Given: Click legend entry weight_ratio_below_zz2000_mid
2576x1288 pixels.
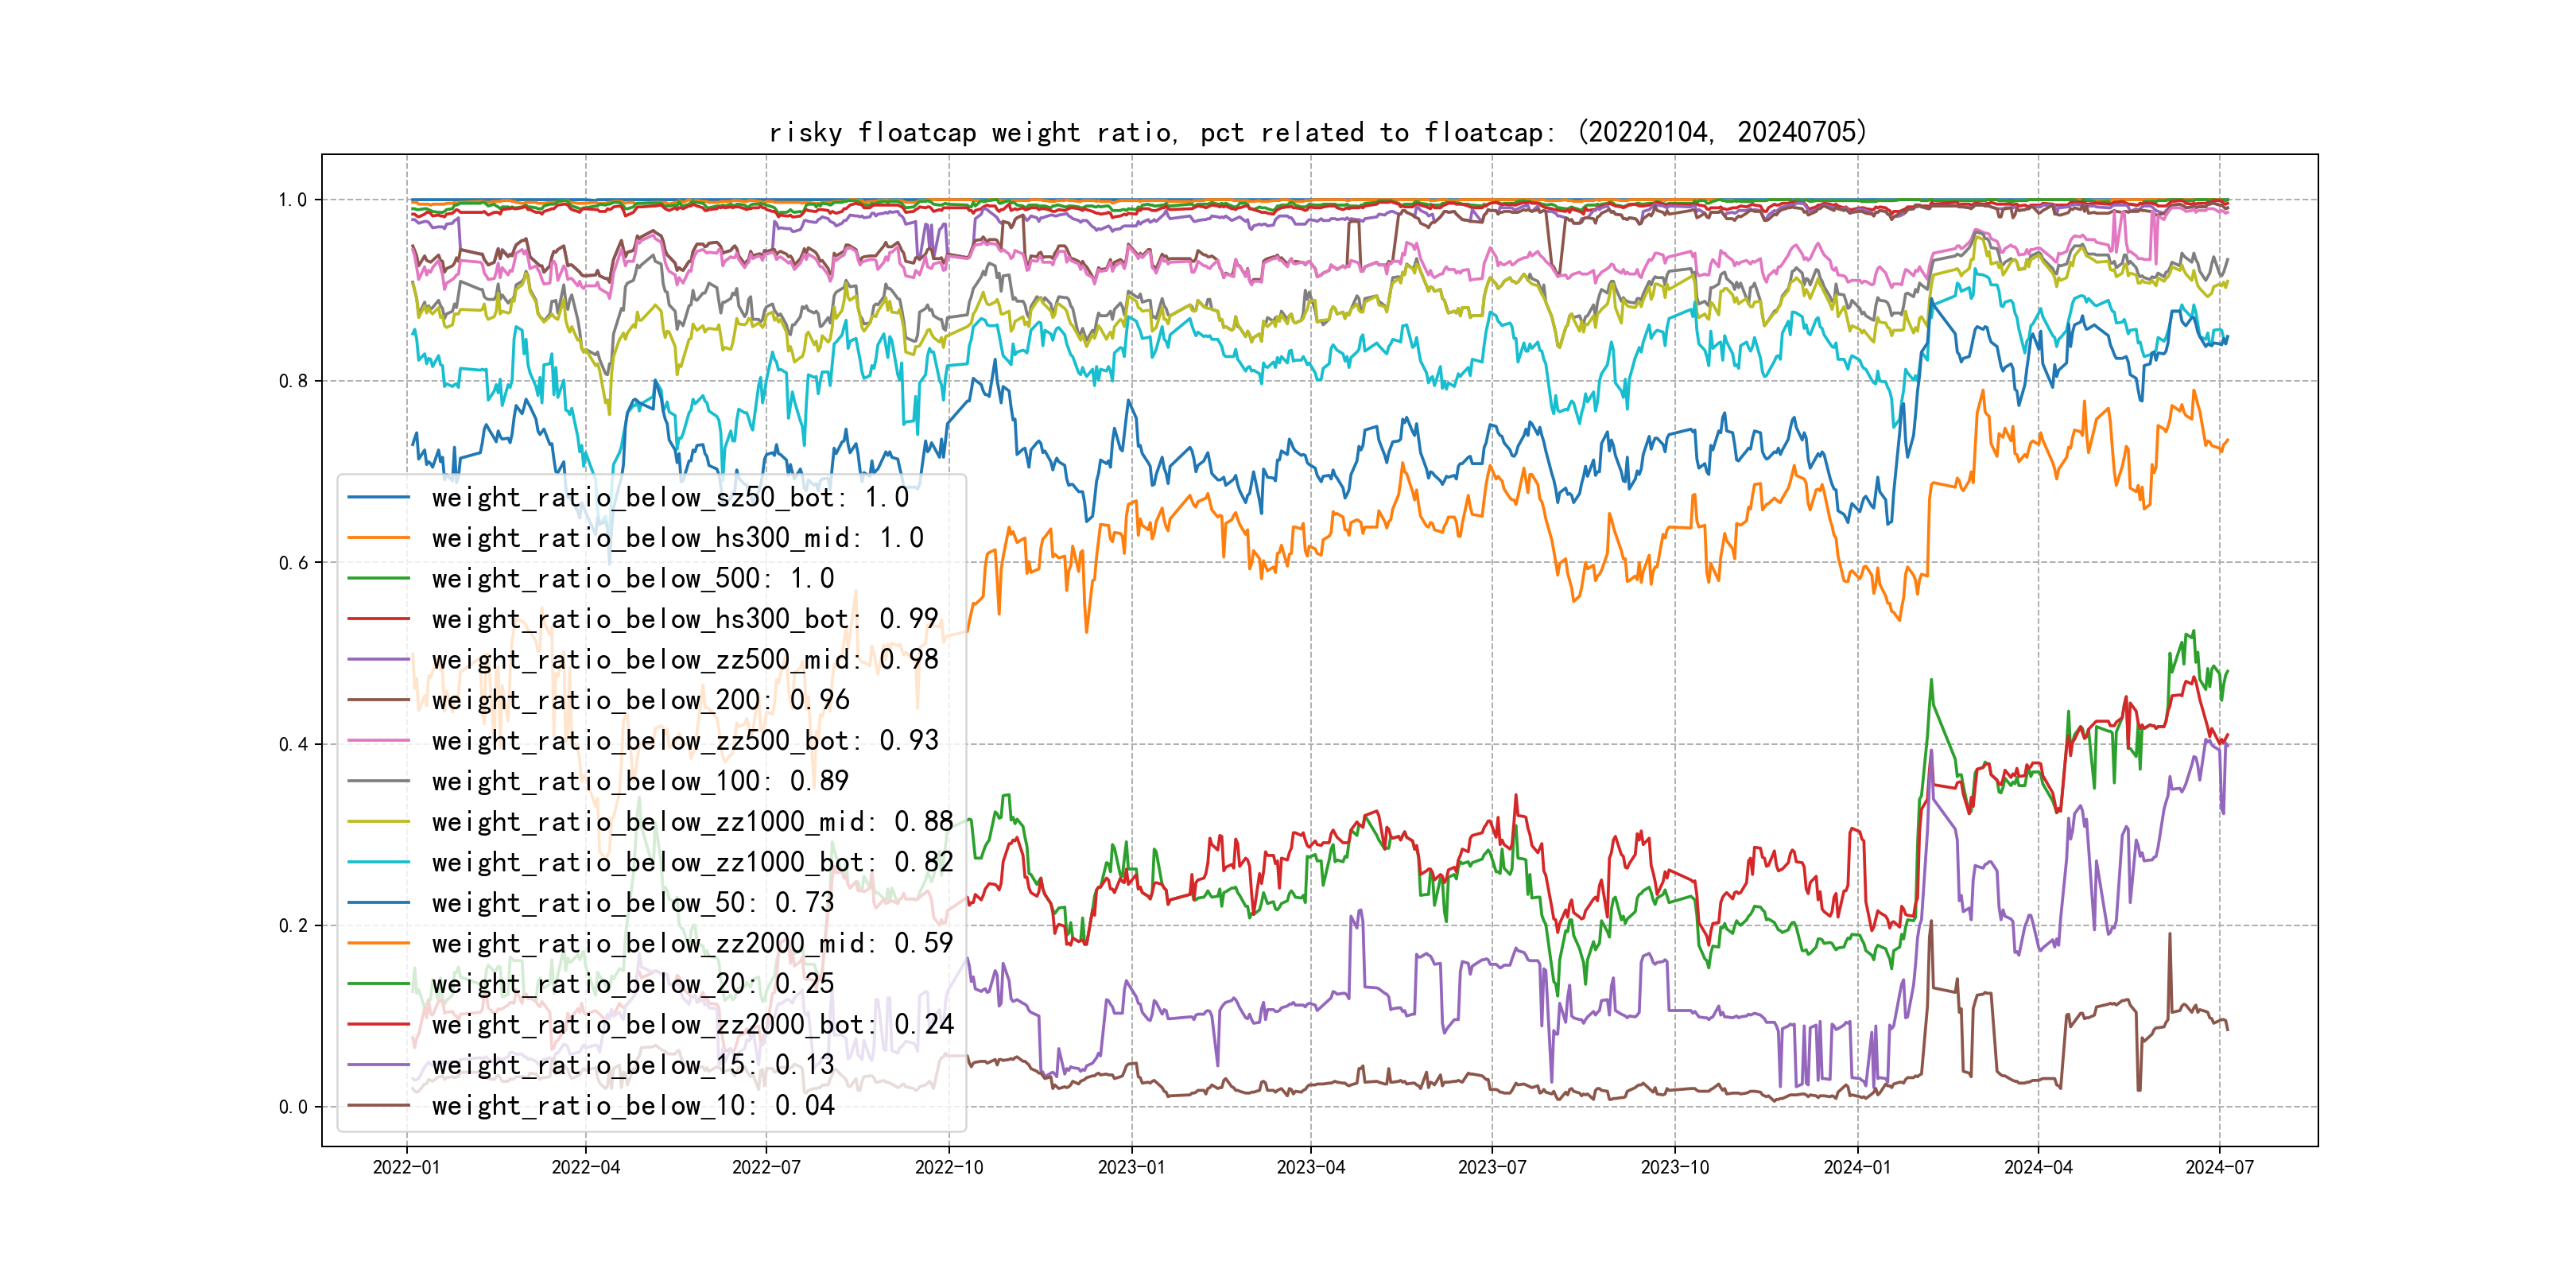Looking at the screenshot, I should (x=692, y=943).
